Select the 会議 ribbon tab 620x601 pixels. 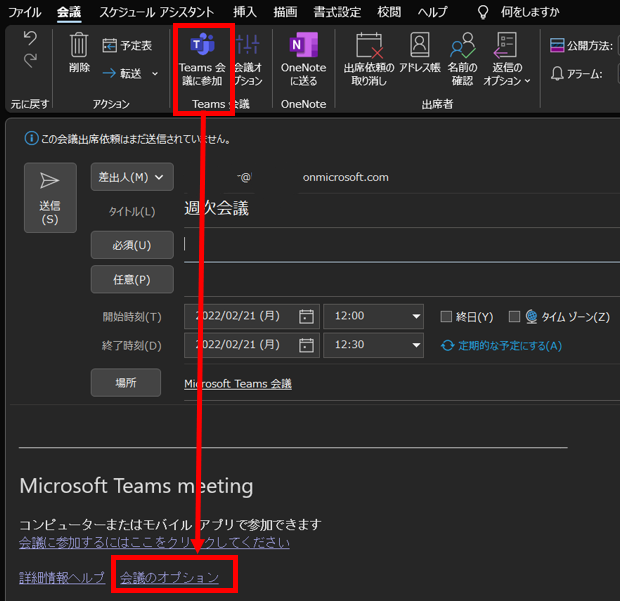pos(69,12)
